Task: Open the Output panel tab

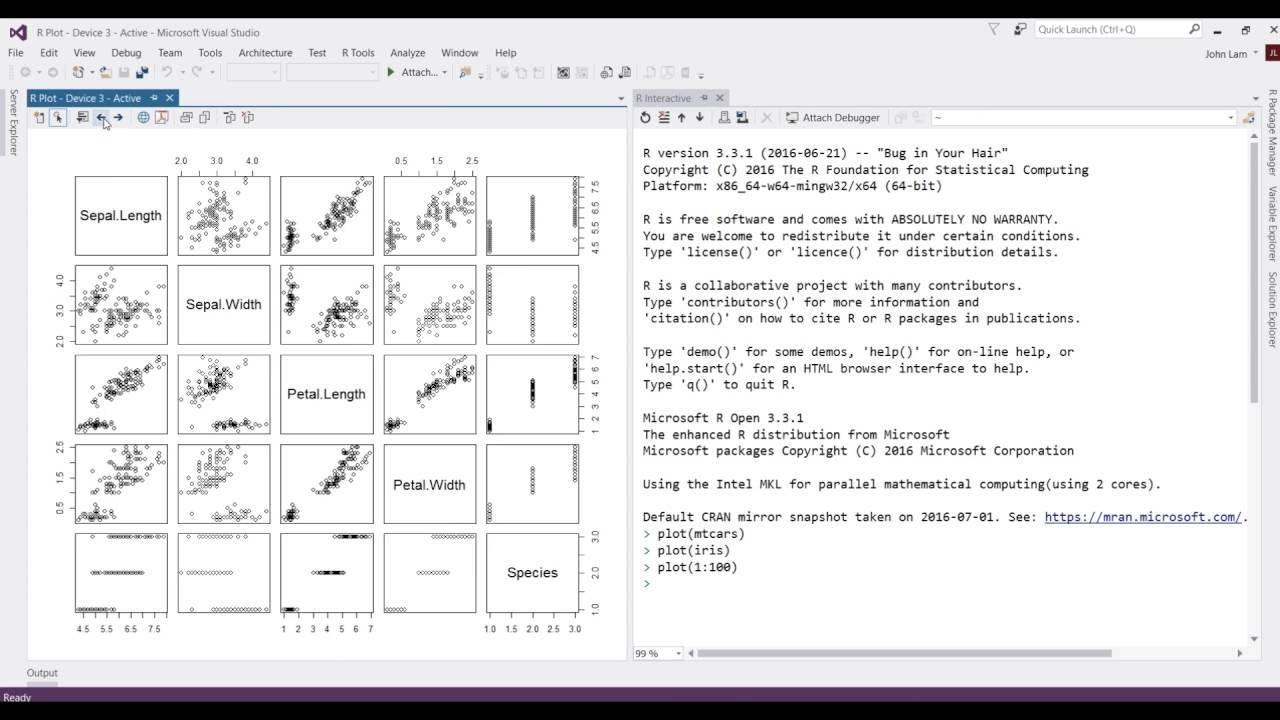Action: coord(42,673)
